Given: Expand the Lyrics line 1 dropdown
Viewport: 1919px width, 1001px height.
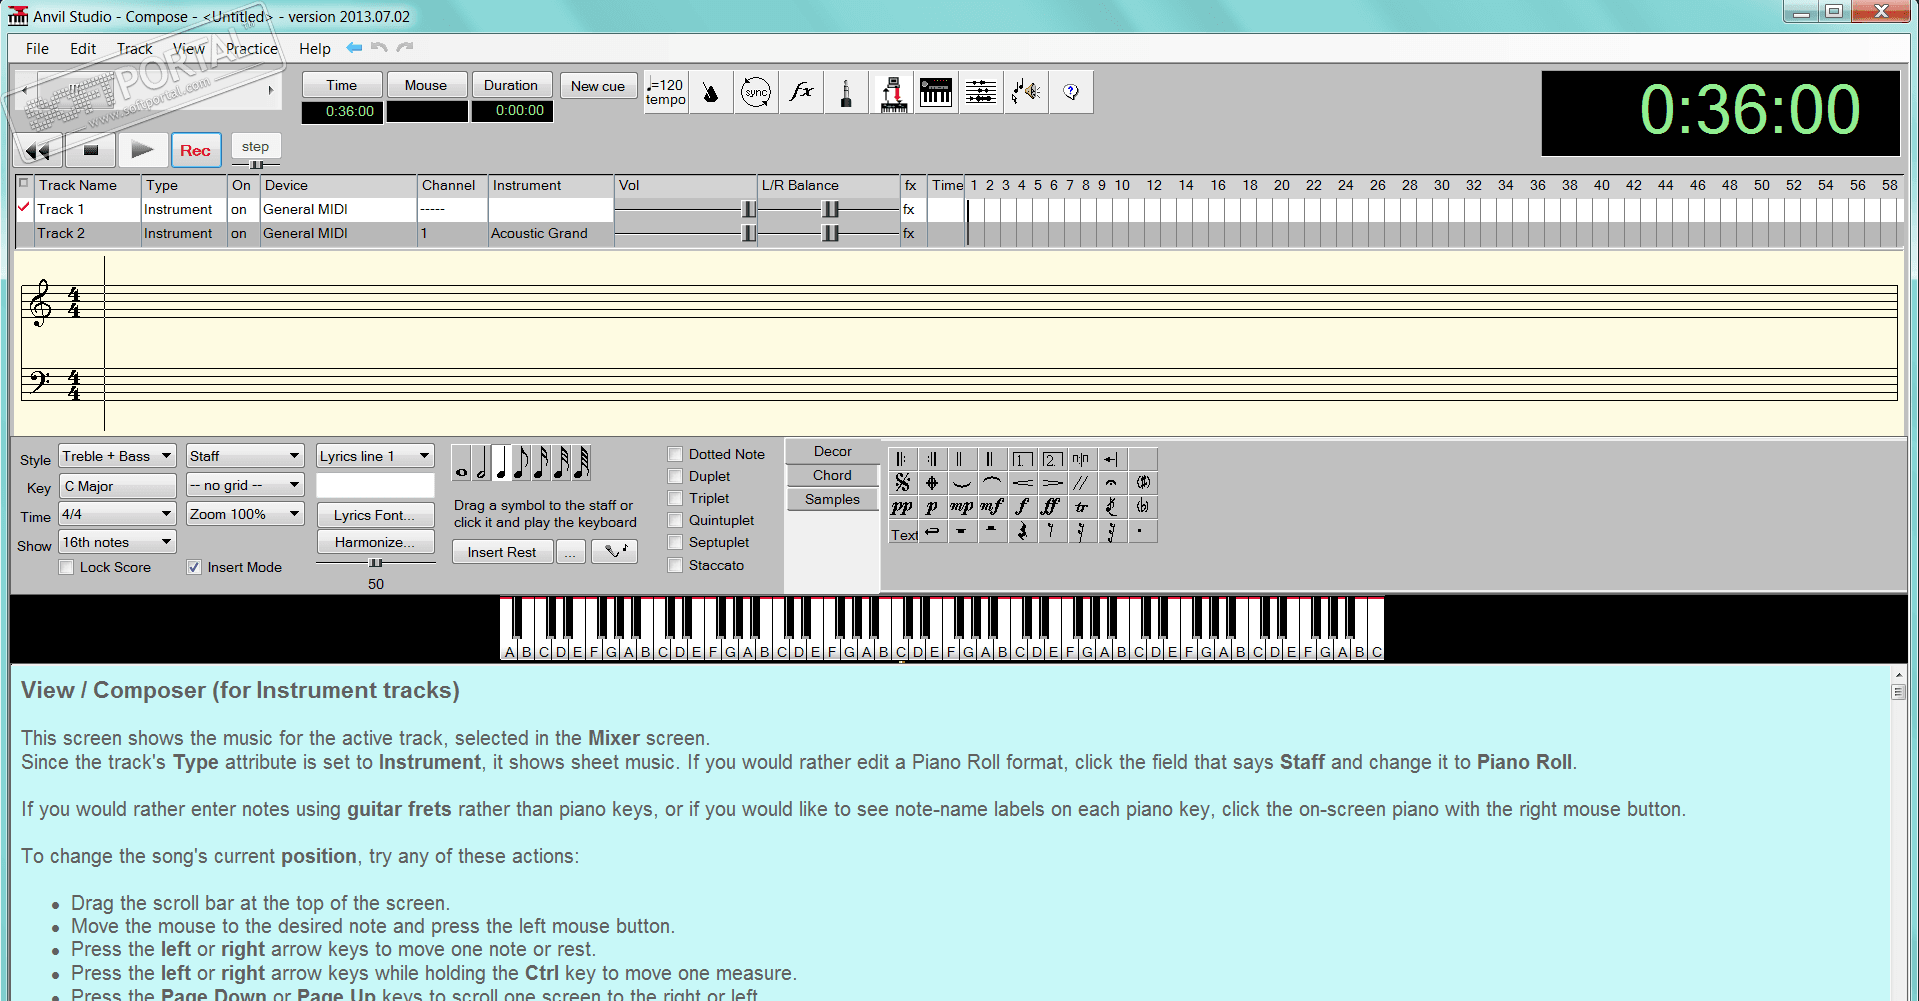Looking at the screenshot, I should (x=375, y=456).
